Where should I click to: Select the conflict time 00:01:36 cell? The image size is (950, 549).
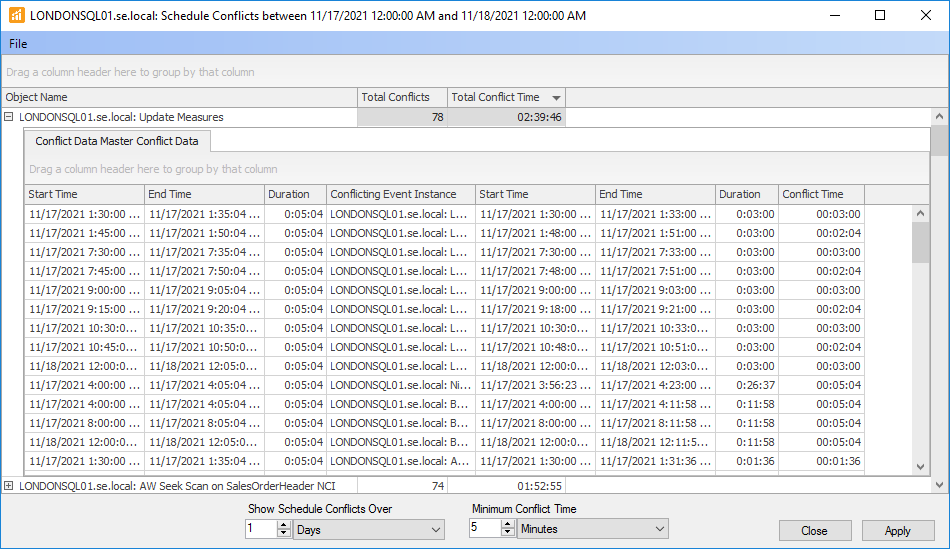click(821, 461)
